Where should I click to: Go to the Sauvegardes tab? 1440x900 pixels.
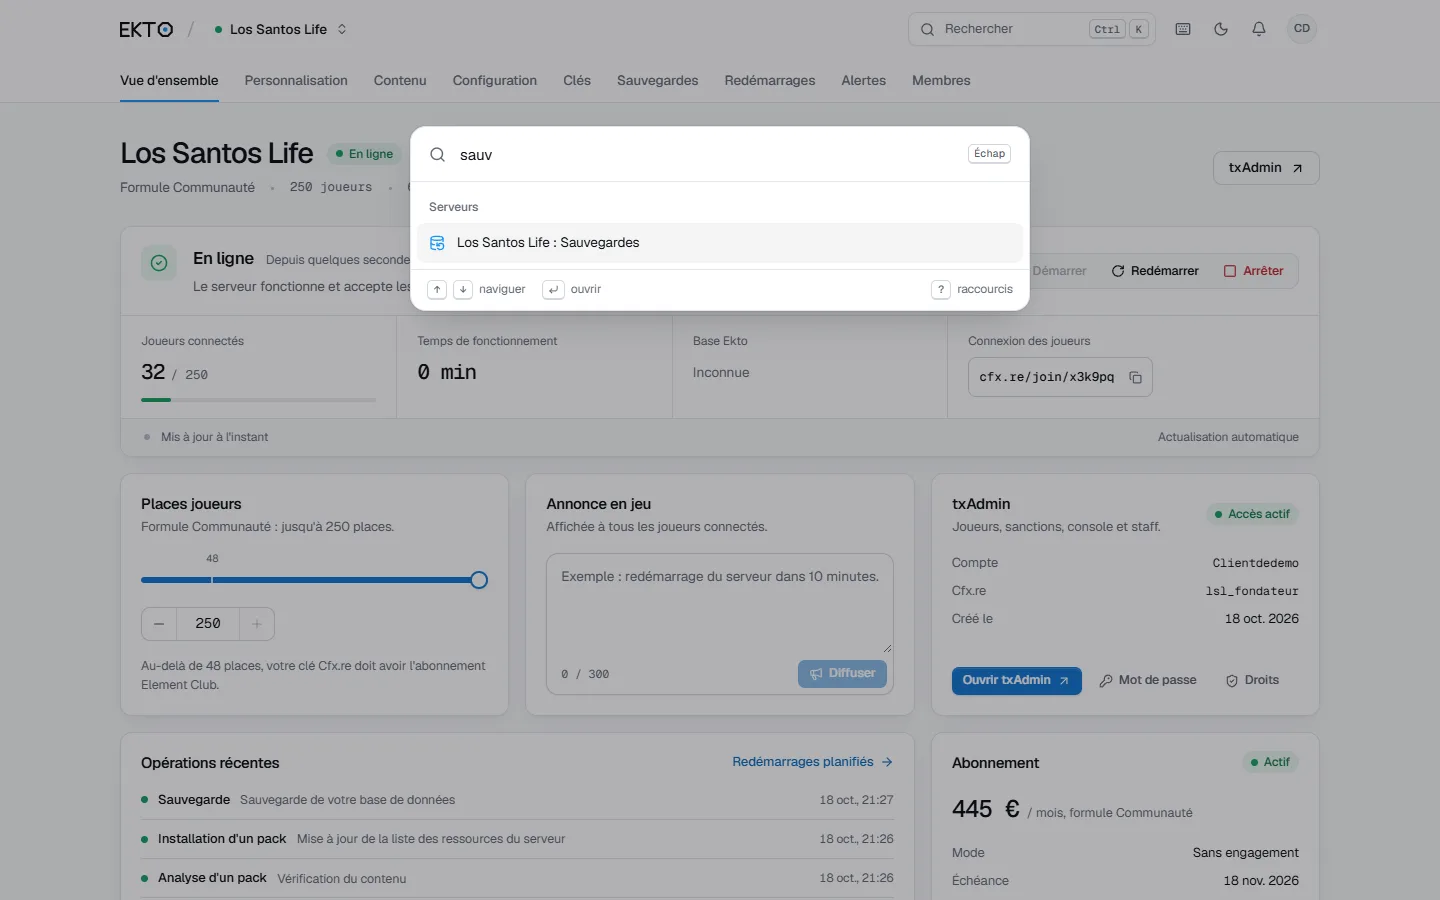click(x=658, y=80)
